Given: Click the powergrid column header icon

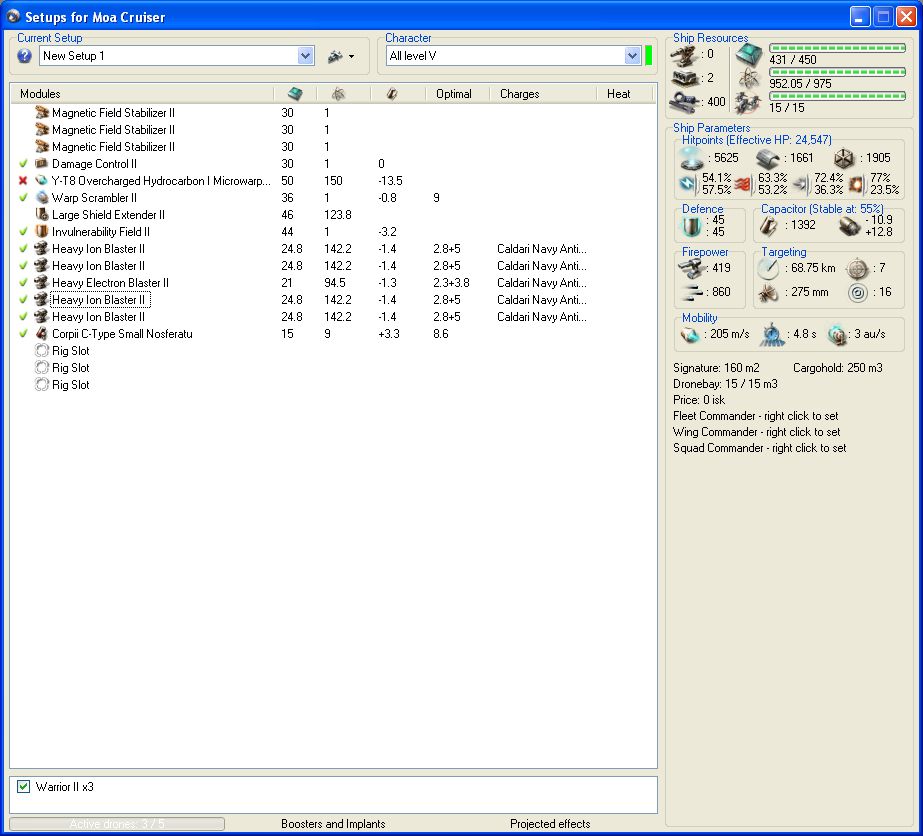Looking at the screenshot, I should tap(338, 94).
